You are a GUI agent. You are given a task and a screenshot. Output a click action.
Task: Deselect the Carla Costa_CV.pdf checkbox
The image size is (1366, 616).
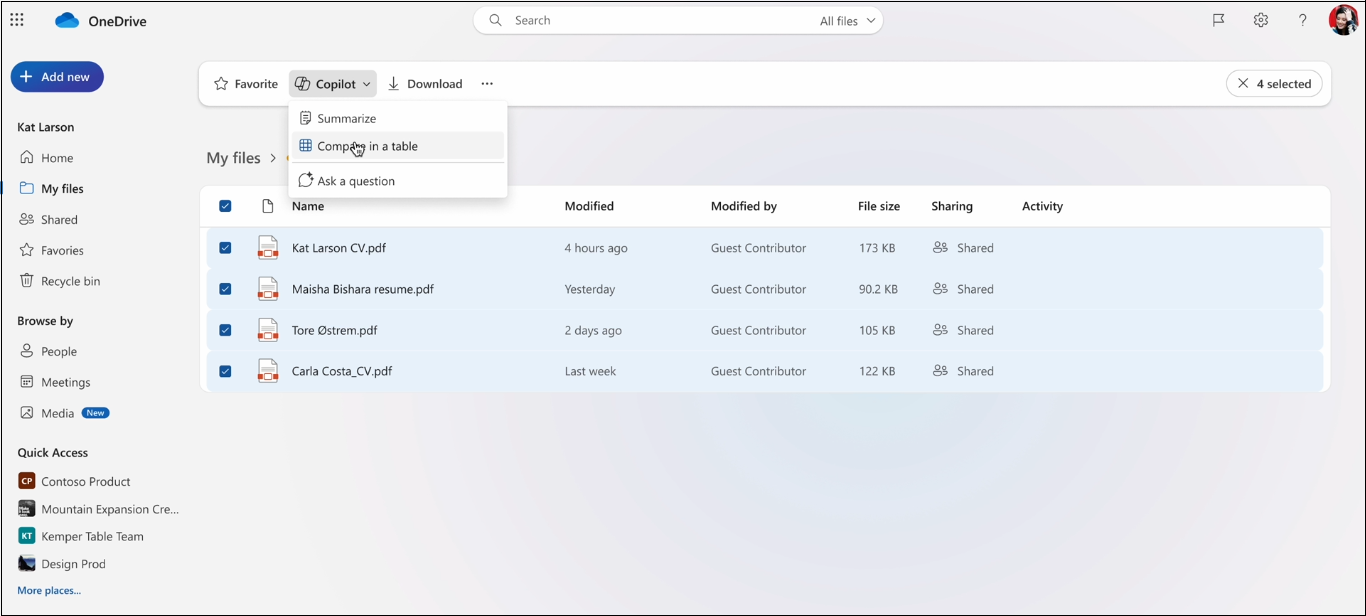click(x=225, y=371)
